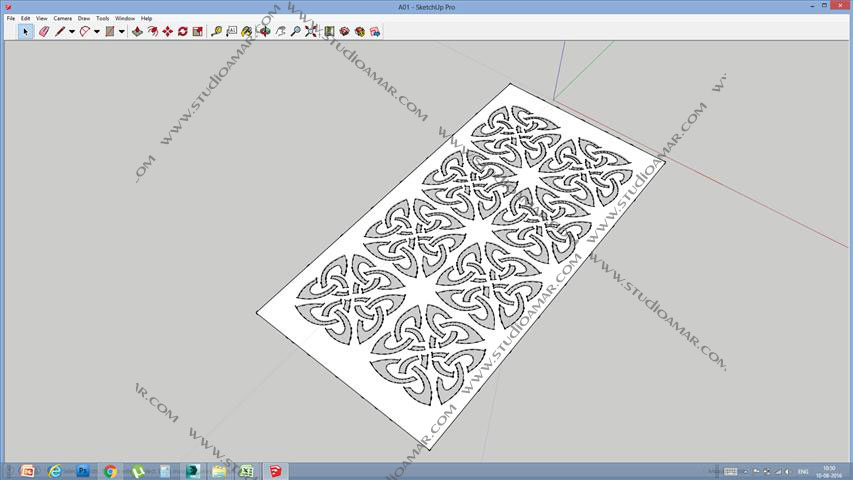The width and height of the screenshot is (853, 480).
Task: Select the Zoom magnifier tool
Action: pos(295,32)
